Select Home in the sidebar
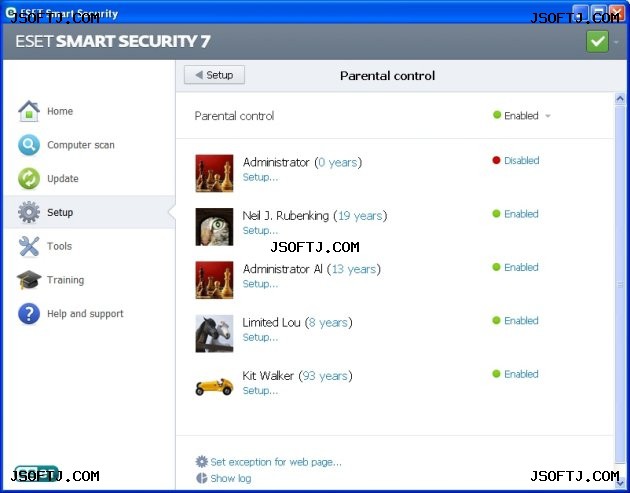The height and width of the screenshot is (493, 630). click(60, 111)
